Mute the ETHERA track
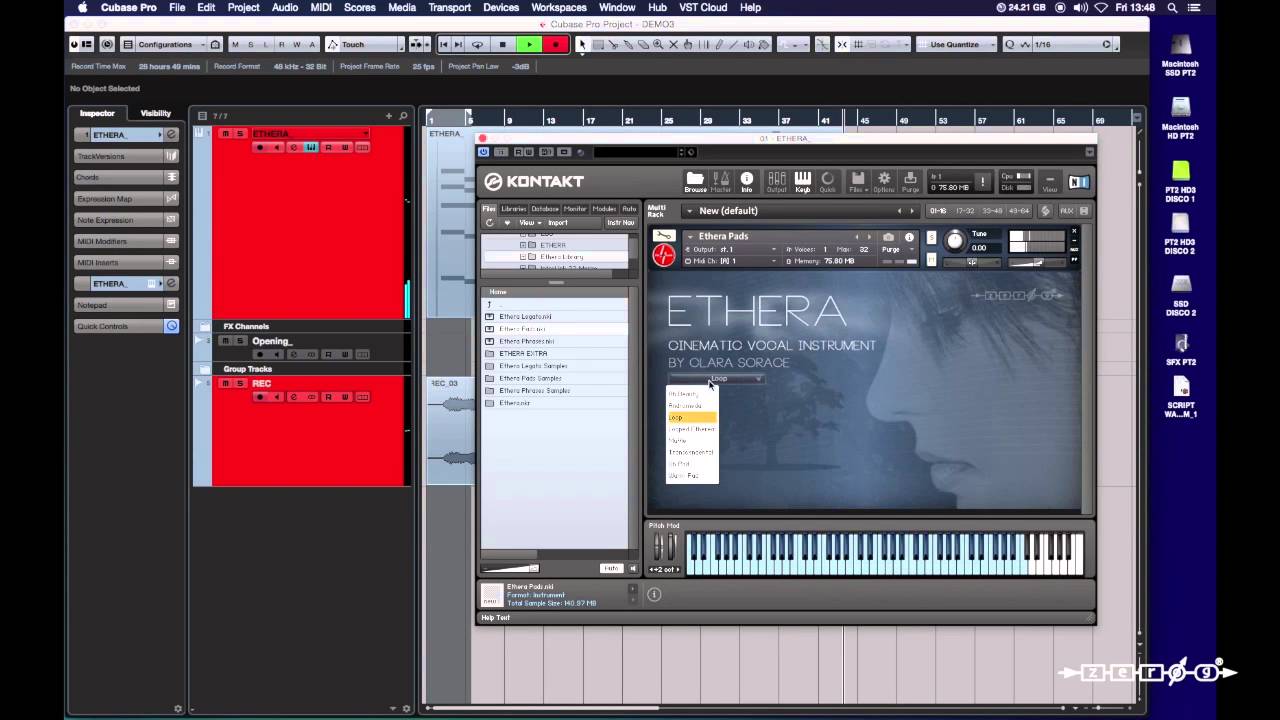The image size is (1280, 720). click(226, 134)
